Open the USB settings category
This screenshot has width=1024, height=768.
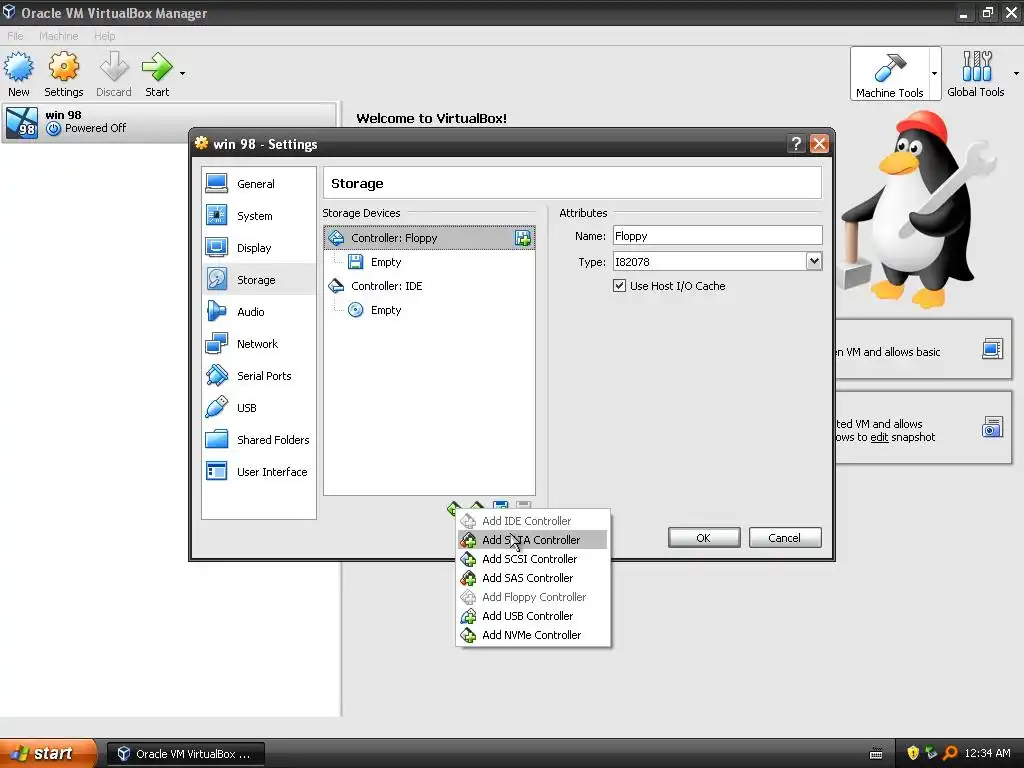pos(259,408)
